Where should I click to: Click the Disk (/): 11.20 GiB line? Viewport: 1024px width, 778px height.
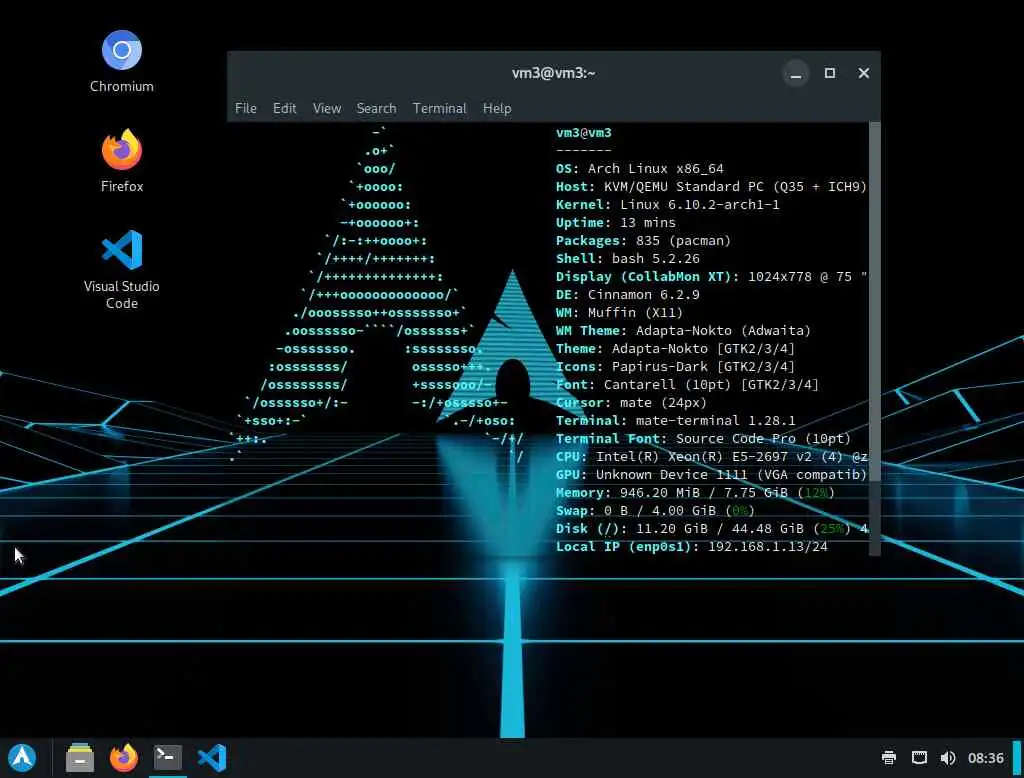[711, 528]
